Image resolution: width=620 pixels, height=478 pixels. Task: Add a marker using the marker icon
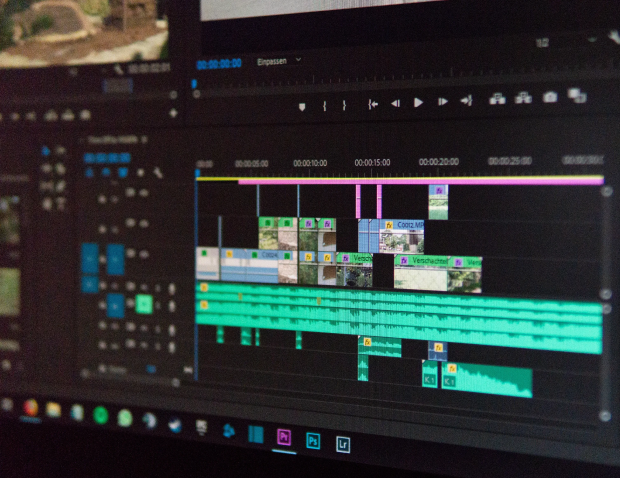[302, 105]
